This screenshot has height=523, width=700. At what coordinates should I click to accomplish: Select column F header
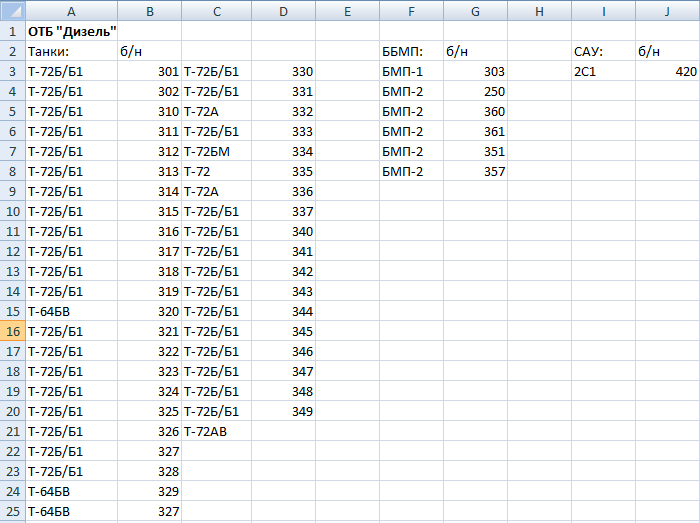(x=412, y=11)
